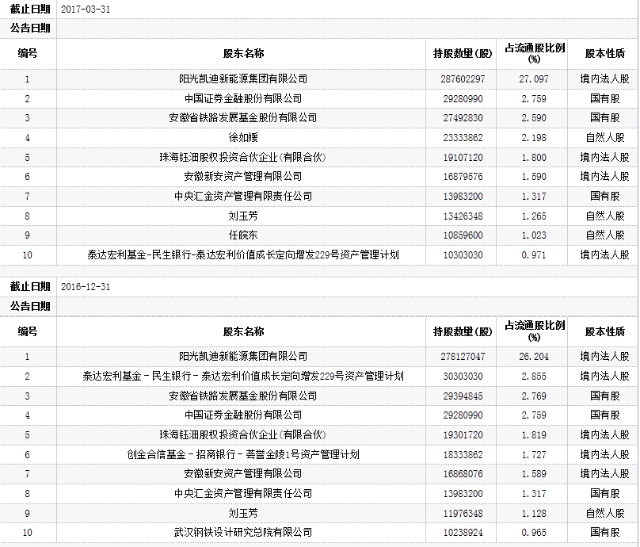Click percentage value 0.971
This screenshot has height=547, width=640.
click(534, 255)
